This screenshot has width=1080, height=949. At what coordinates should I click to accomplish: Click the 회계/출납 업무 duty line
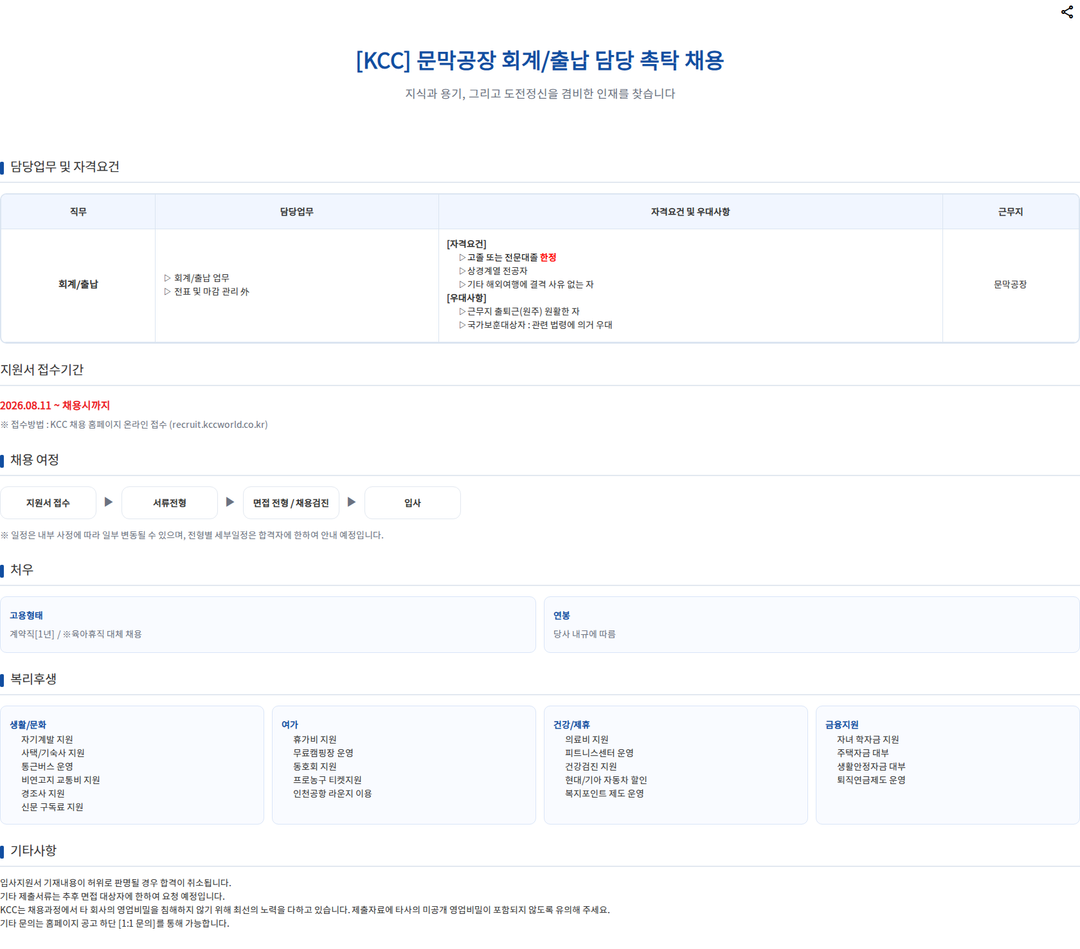[197, 278]
